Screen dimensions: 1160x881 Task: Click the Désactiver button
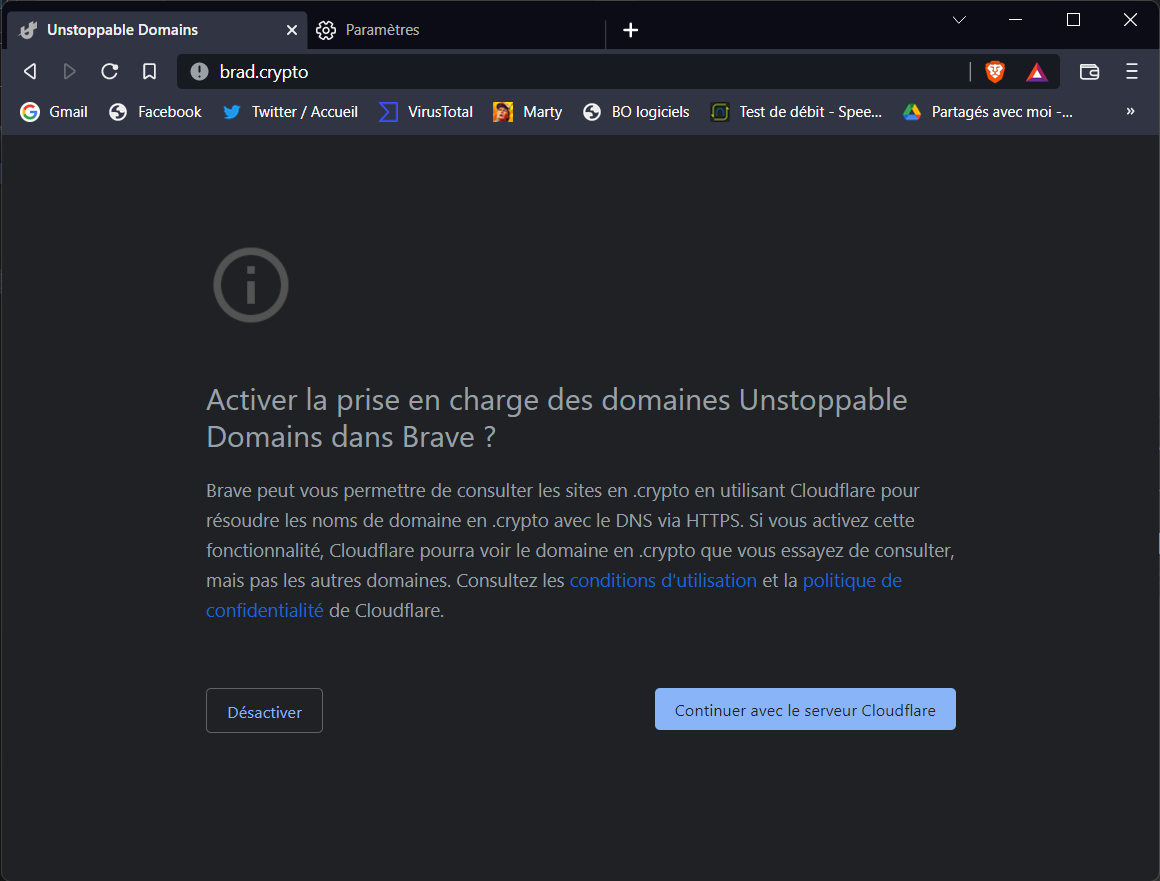coord(264,711)
